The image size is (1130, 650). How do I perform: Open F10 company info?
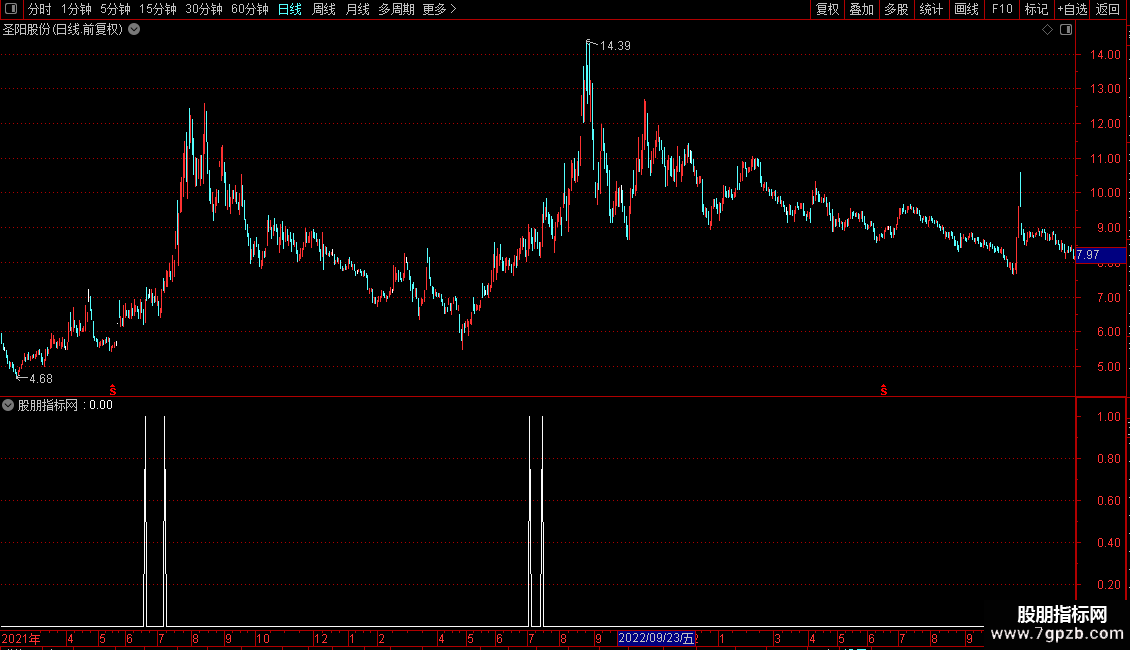pyautogui.click(x=1002, y=9)
